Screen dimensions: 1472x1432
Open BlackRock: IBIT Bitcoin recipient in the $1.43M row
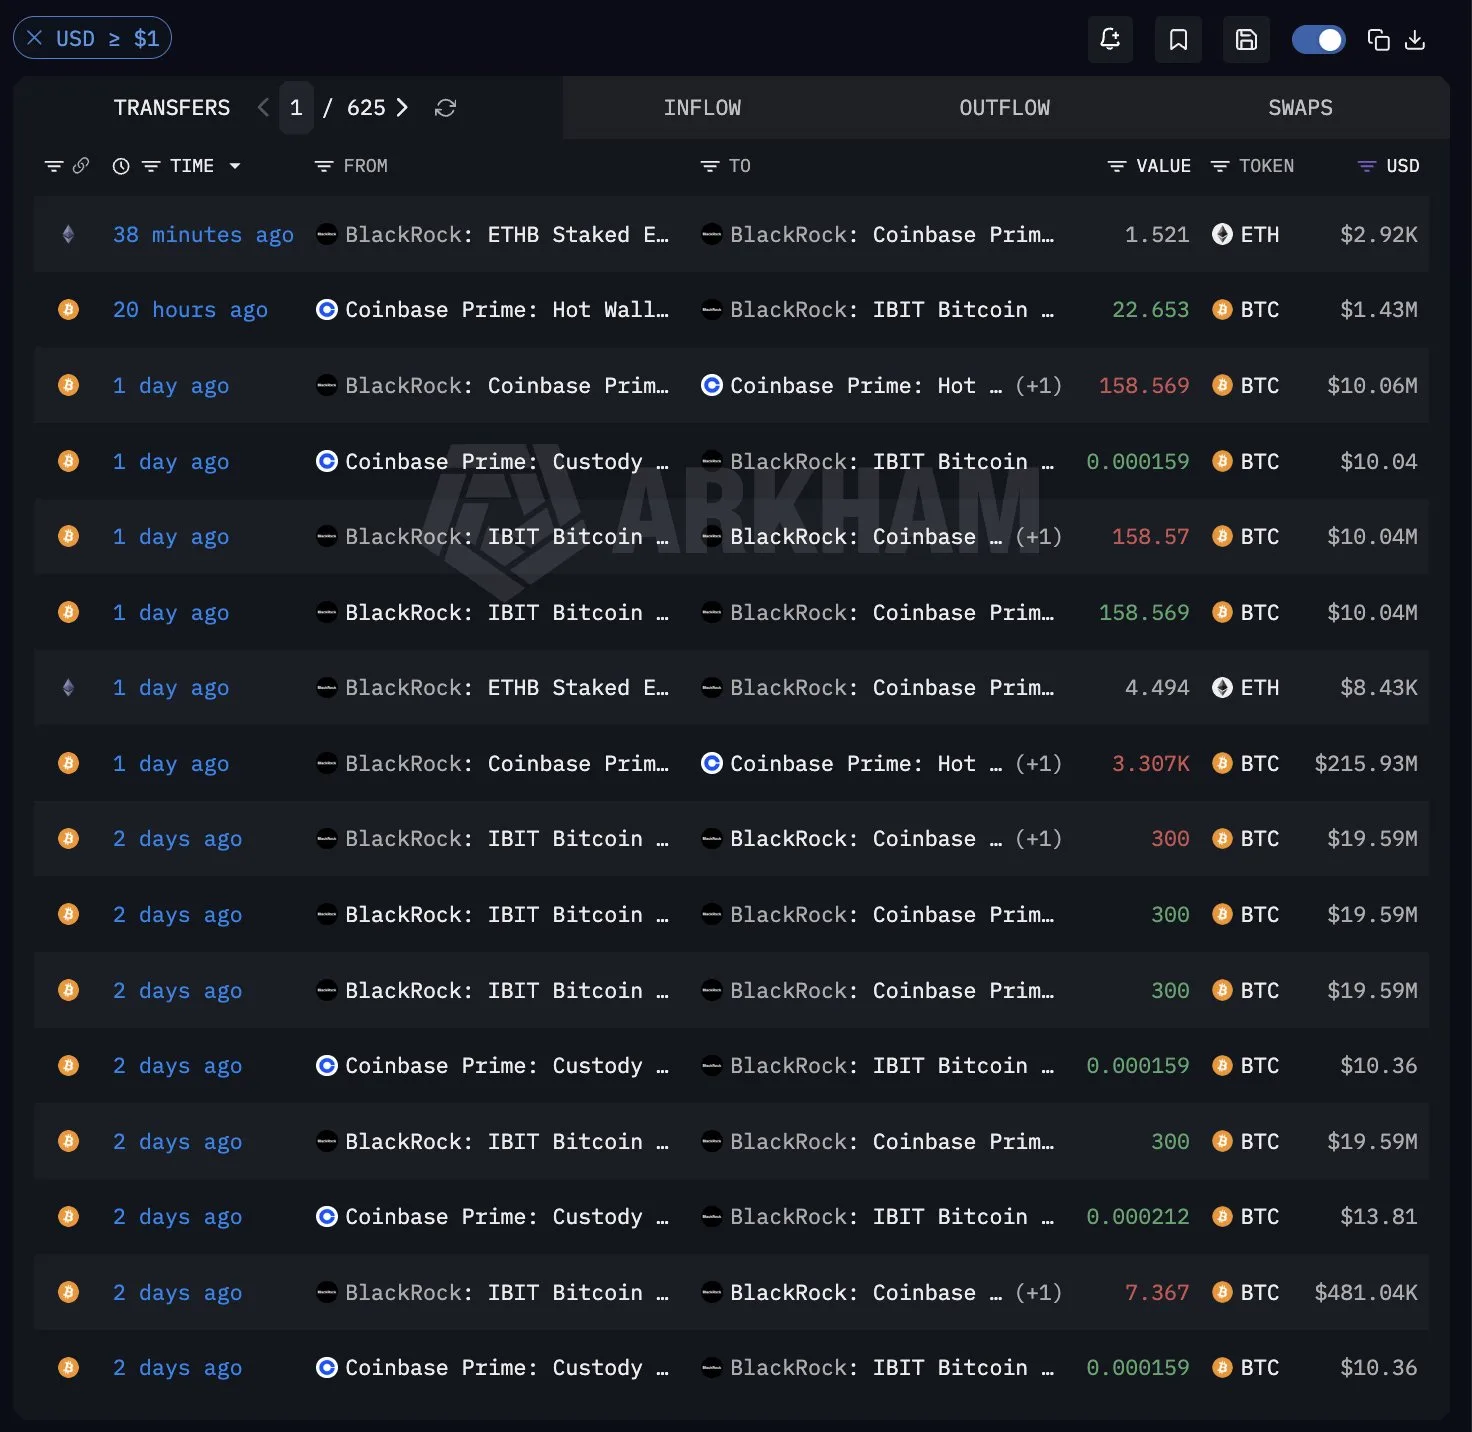[x=892, y=310]
